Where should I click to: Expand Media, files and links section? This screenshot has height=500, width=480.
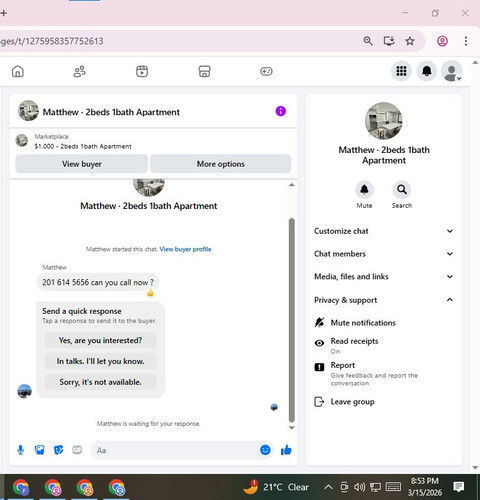pos(384,276)
